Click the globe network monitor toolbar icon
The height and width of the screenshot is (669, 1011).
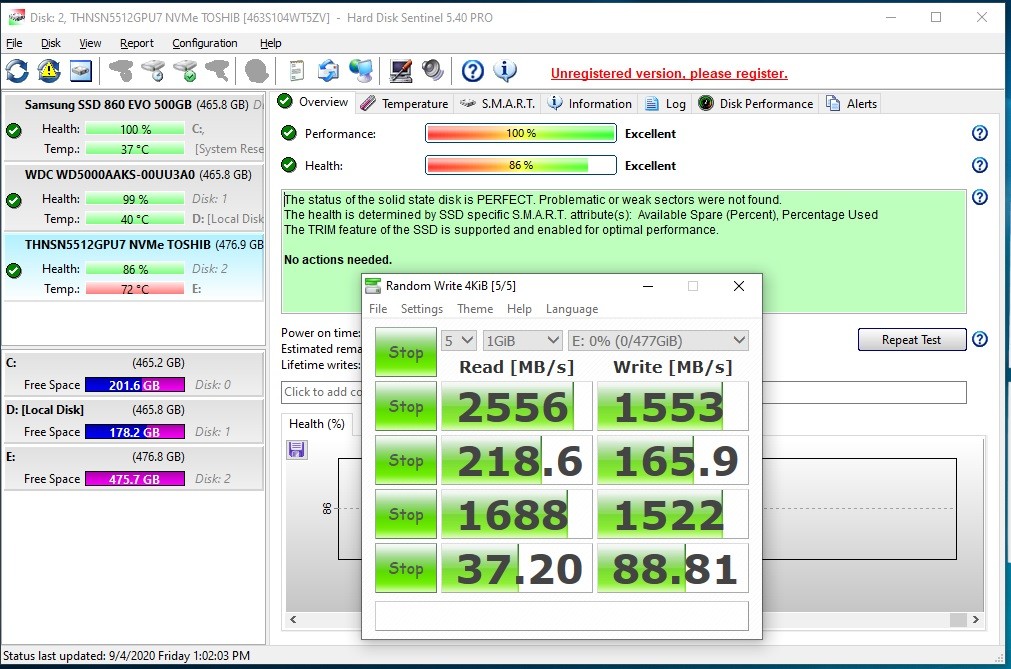click(361, 71)
